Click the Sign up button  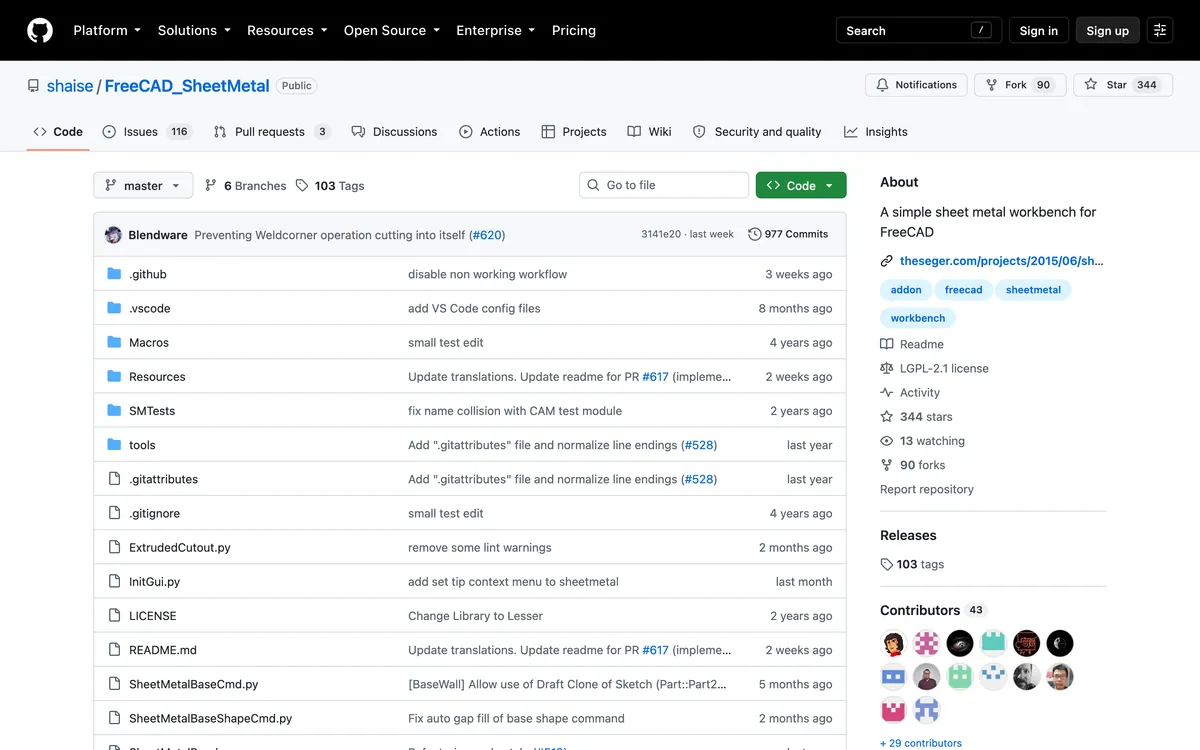point(1108,30)
